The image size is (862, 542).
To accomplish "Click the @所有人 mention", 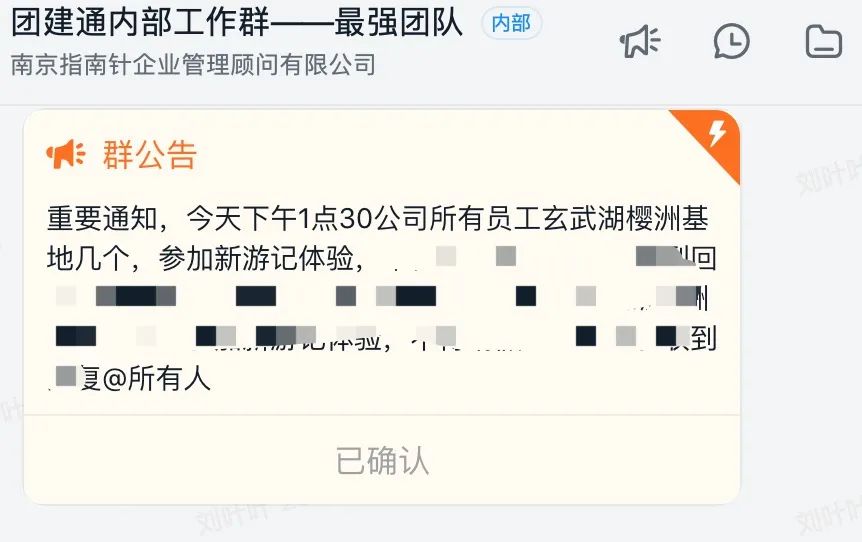I will 157,379.
